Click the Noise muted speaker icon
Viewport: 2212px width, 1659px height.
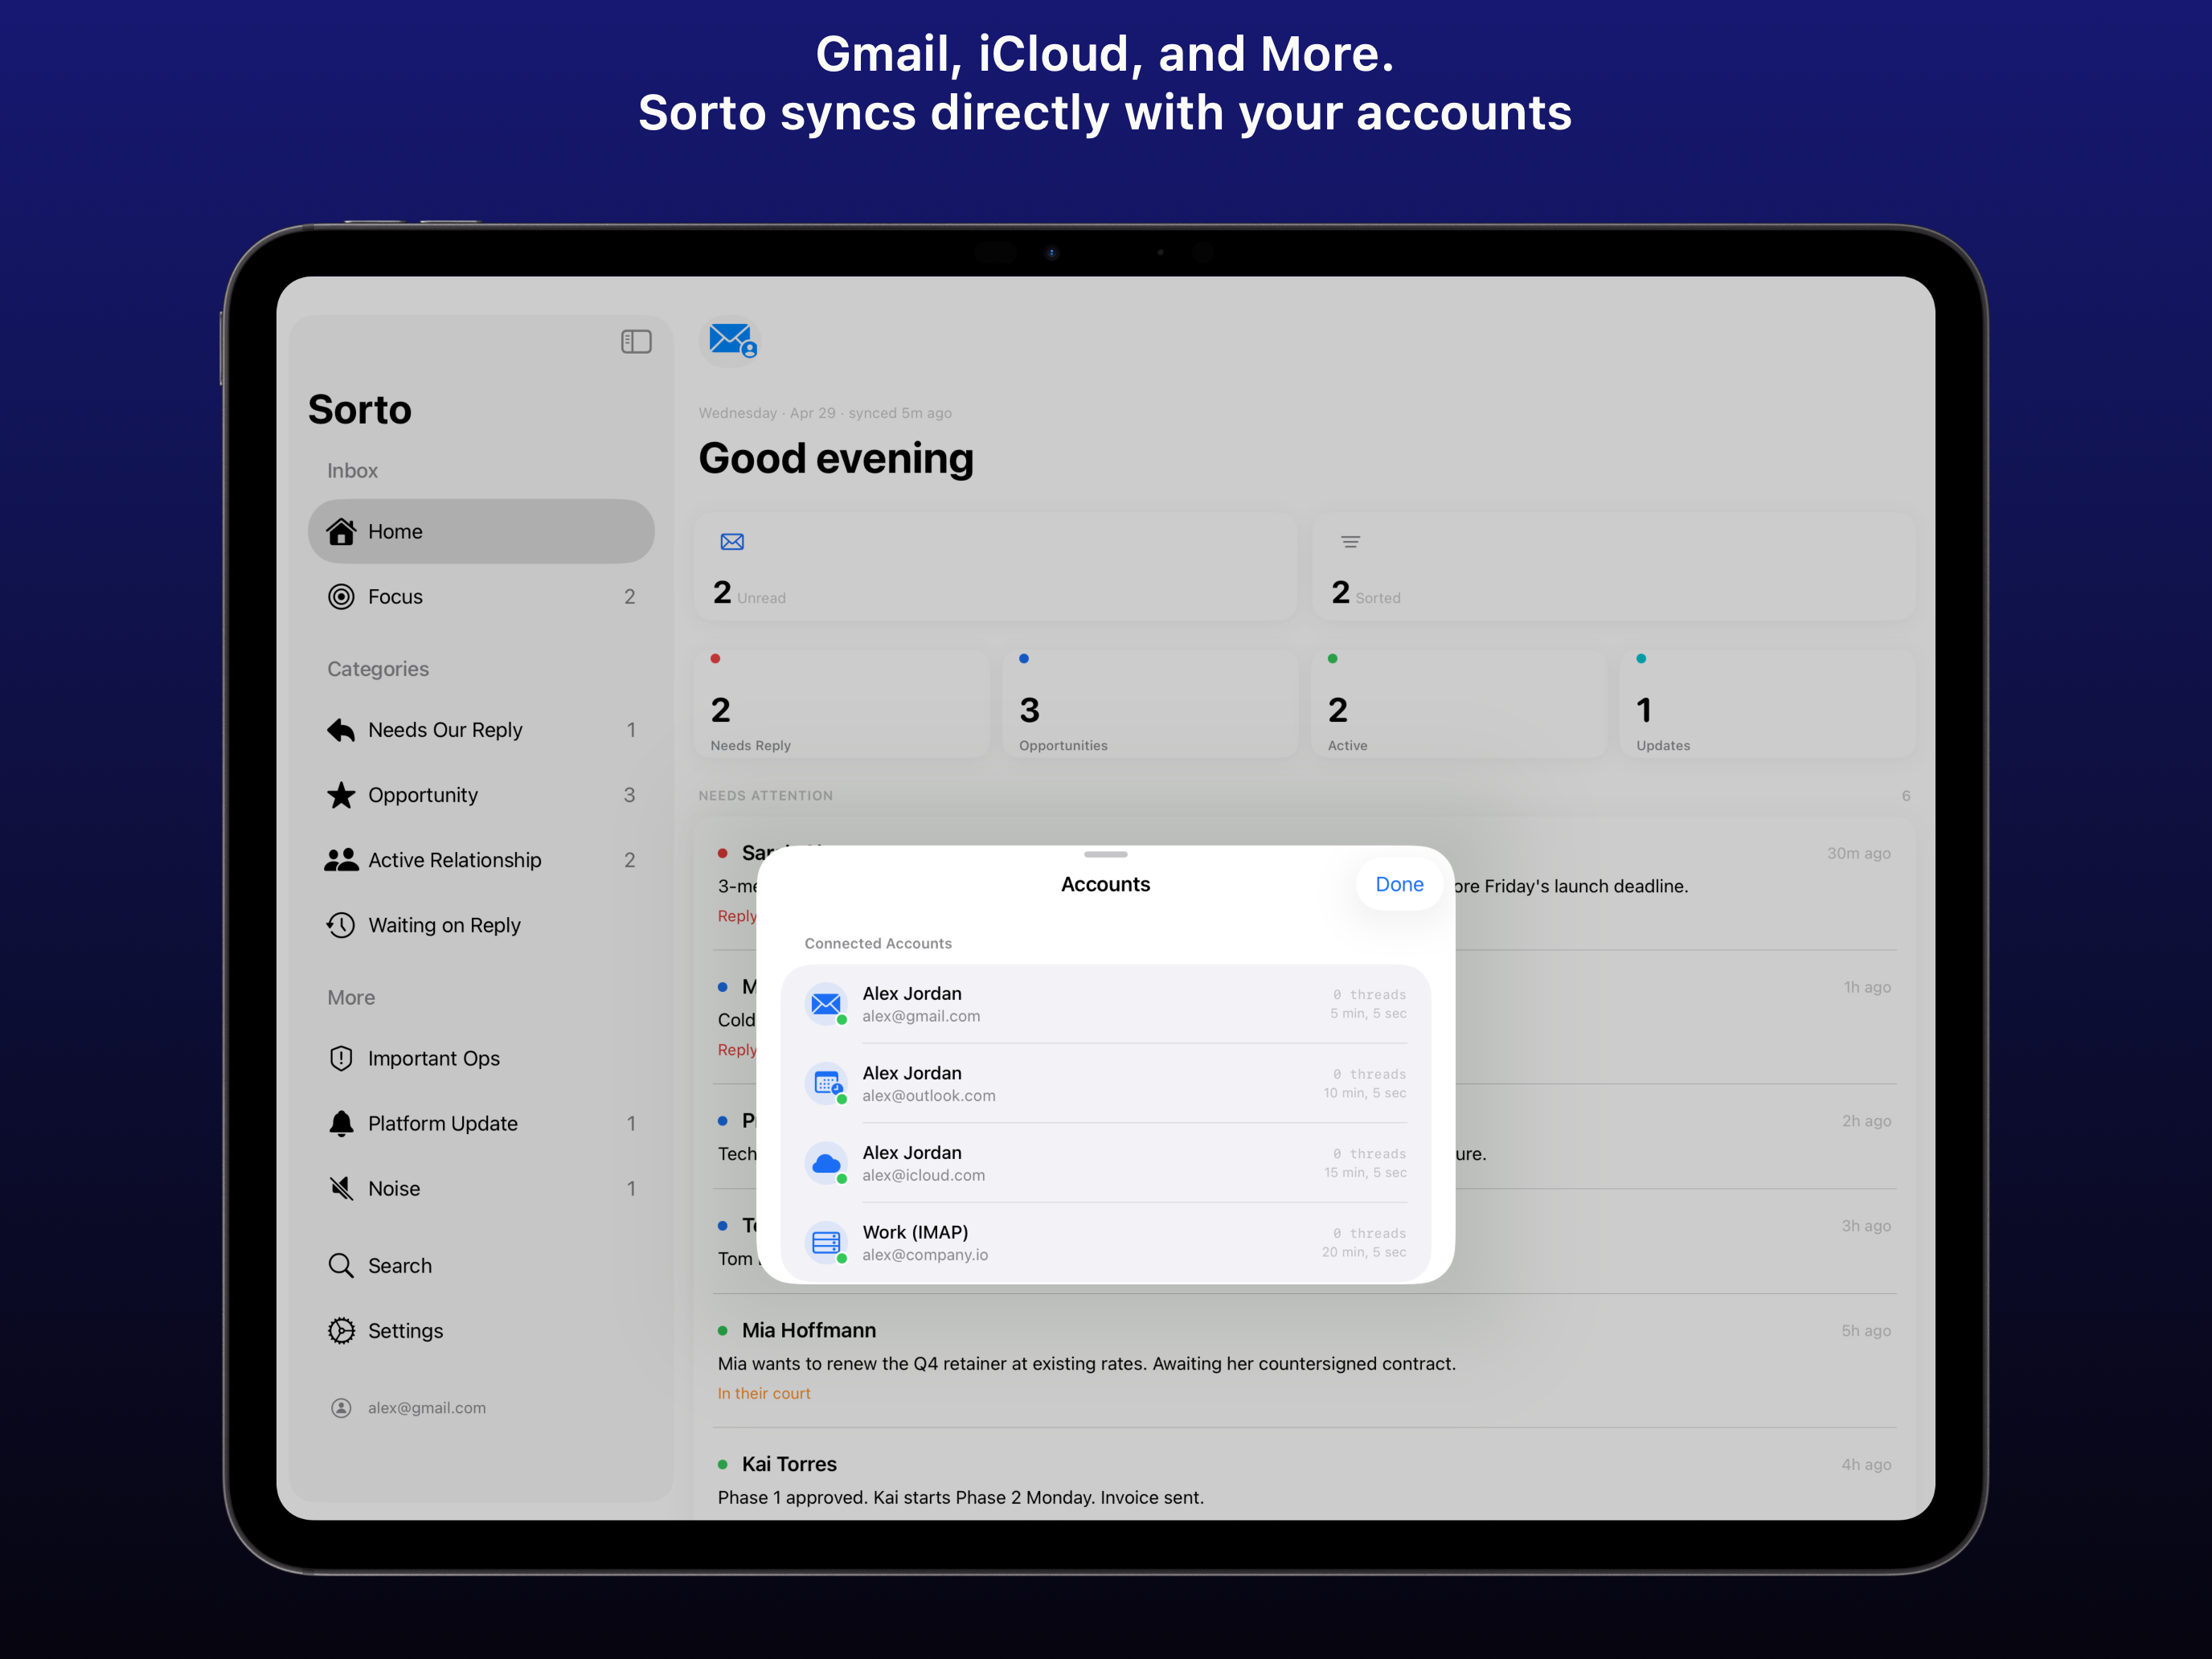(341, 1188)
